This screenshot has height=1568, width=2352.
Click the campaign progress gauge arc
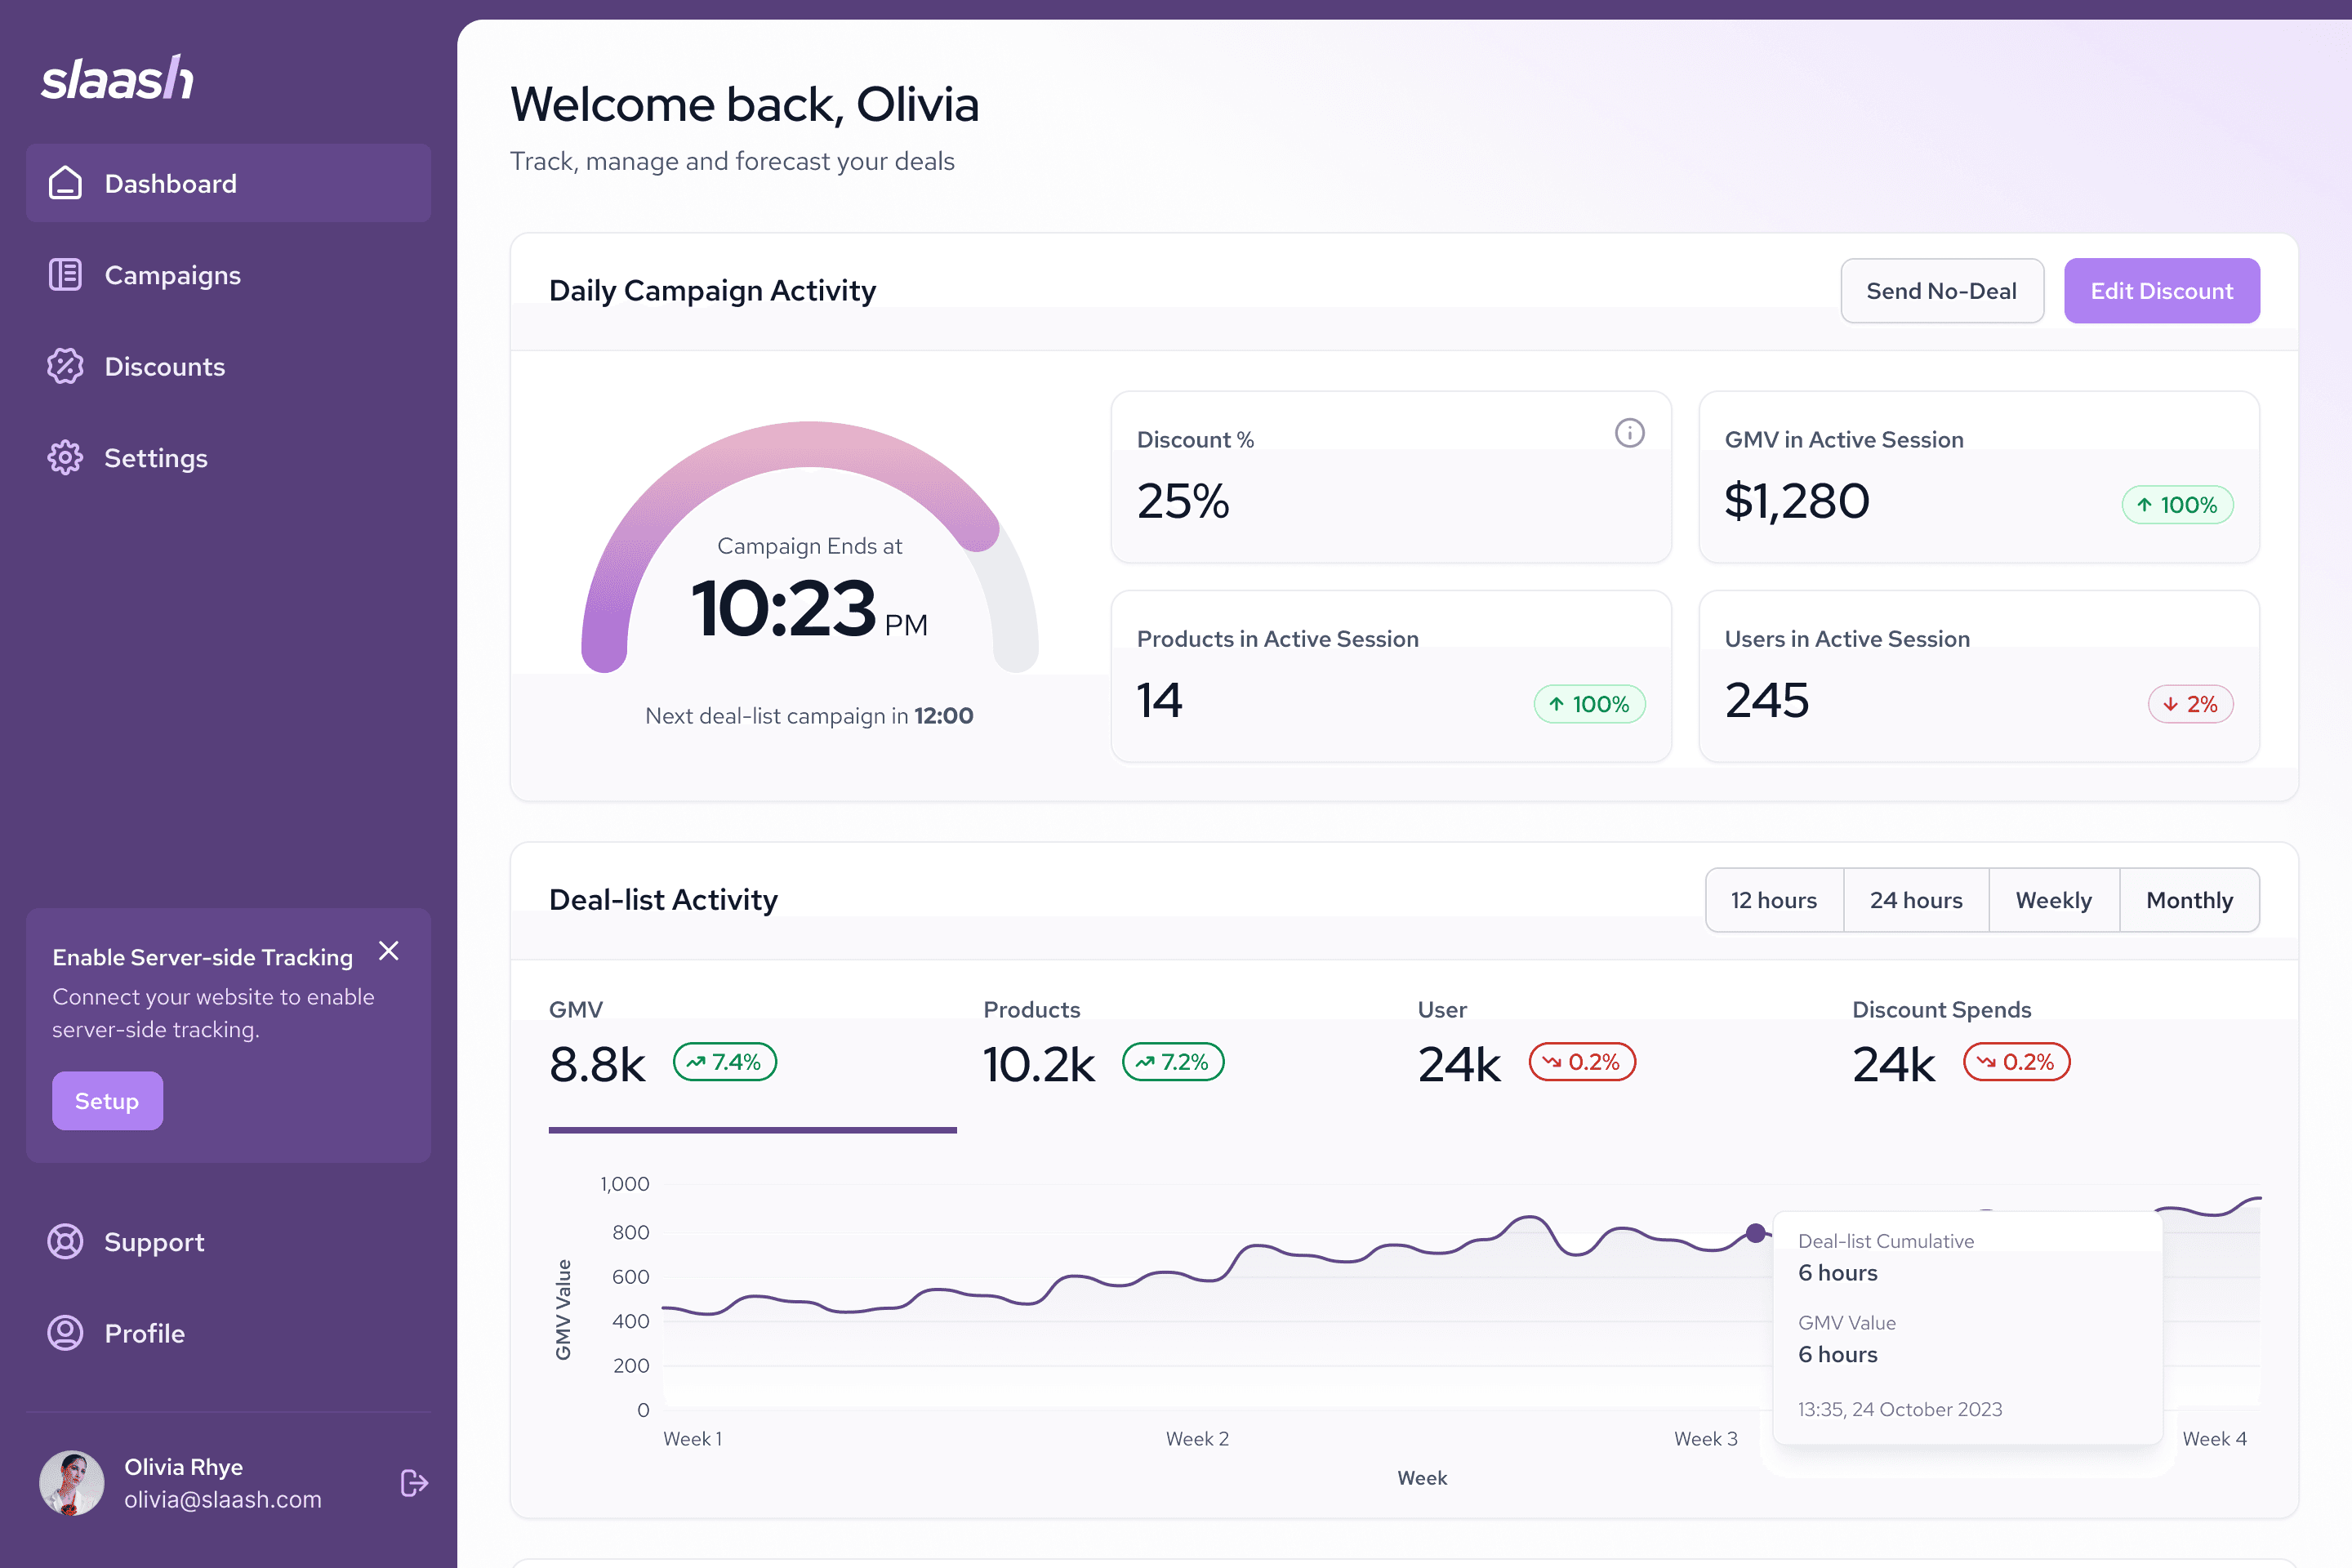(x=810, y=444)
